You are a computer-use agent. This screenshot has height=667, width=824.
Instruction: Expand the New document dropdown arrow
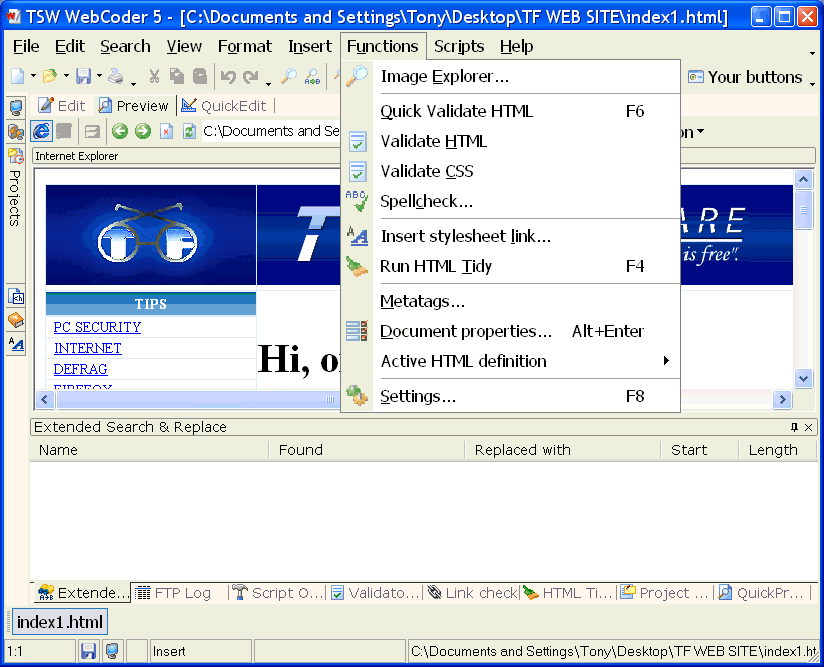coord(33,76)
